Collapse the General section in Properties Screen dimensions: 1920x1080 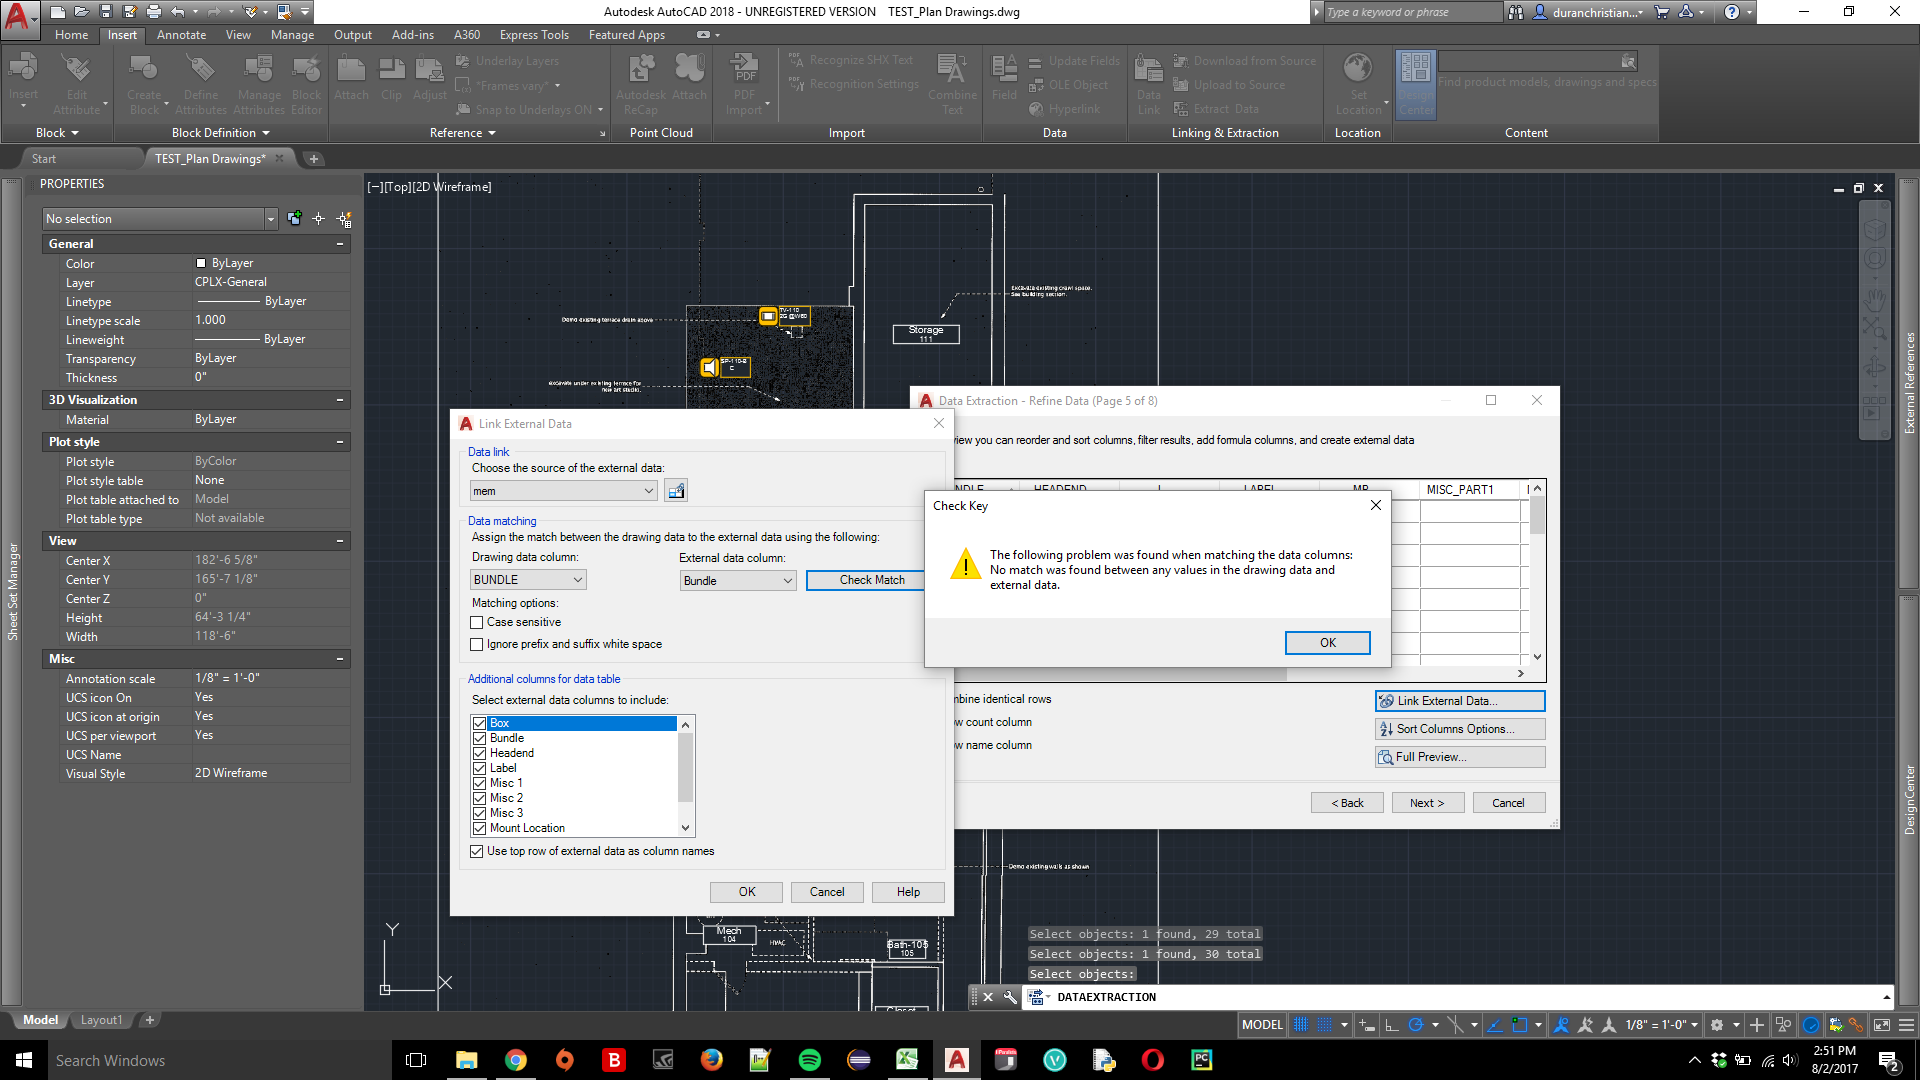340,244
